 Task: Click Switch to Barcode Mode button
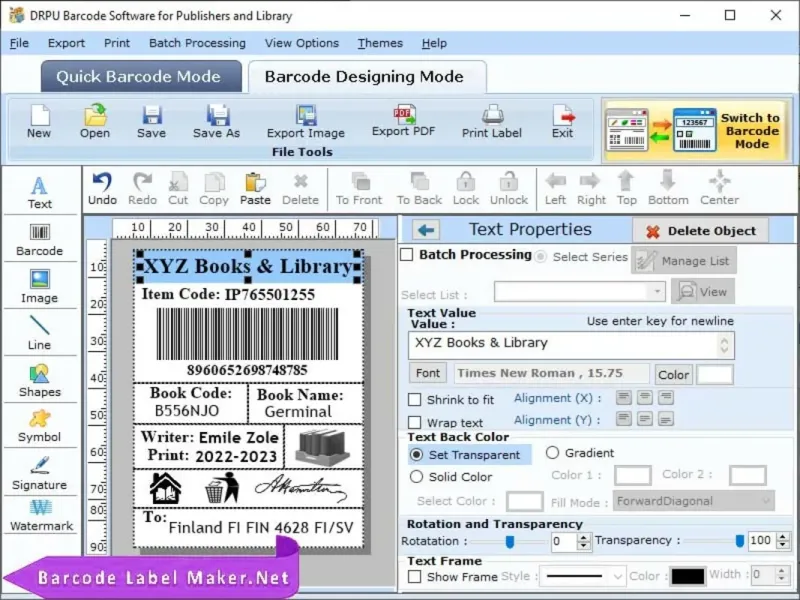(x=696, y=131)
